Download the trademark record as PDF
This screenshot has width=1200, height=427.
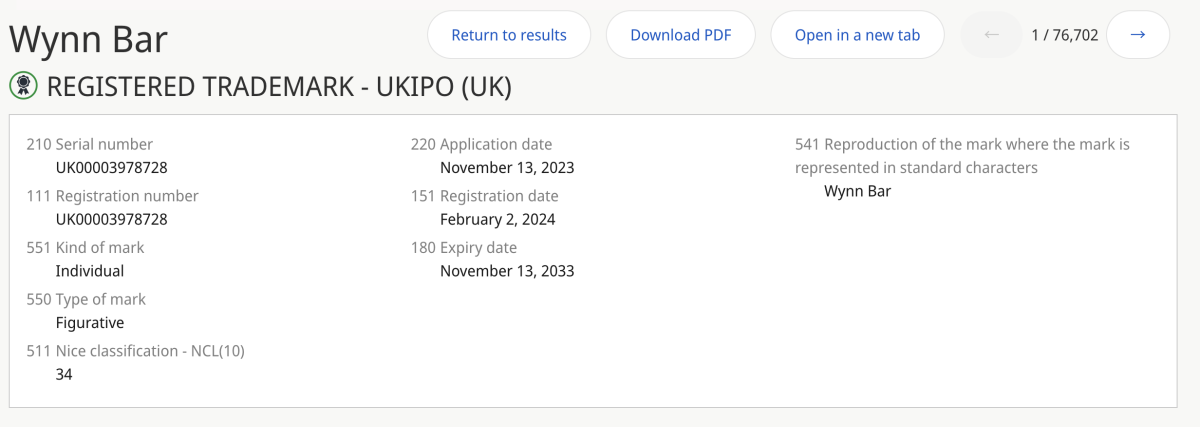681,35
